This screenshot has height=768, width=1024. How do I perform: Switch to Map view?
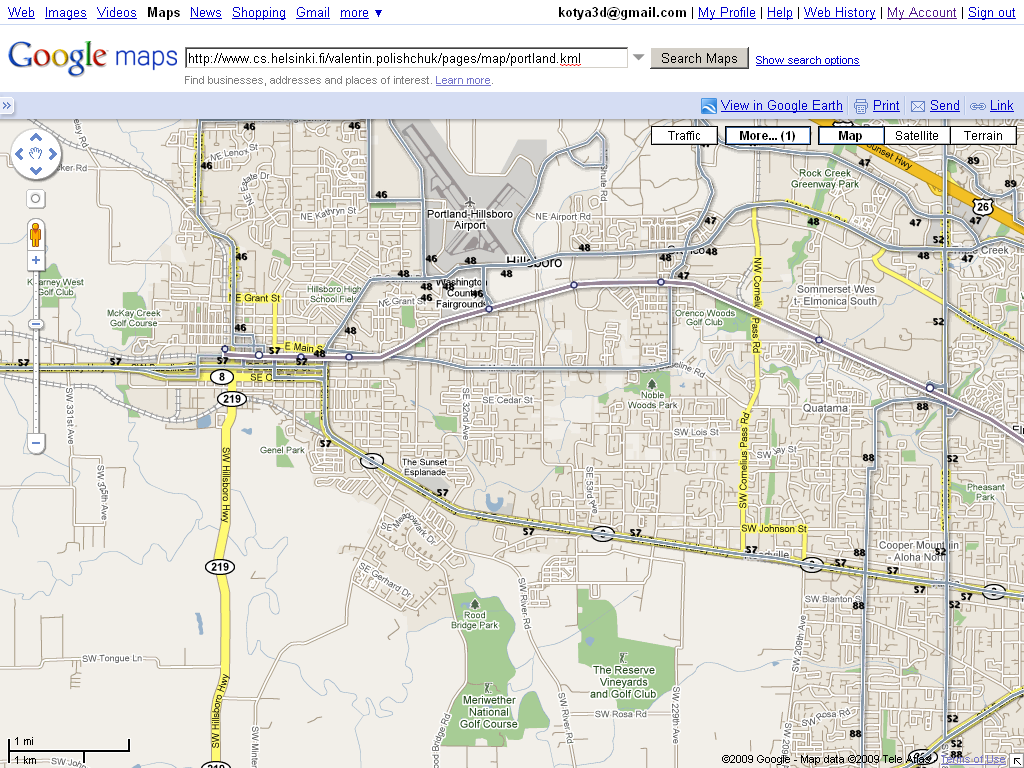[x=850, y=136]
